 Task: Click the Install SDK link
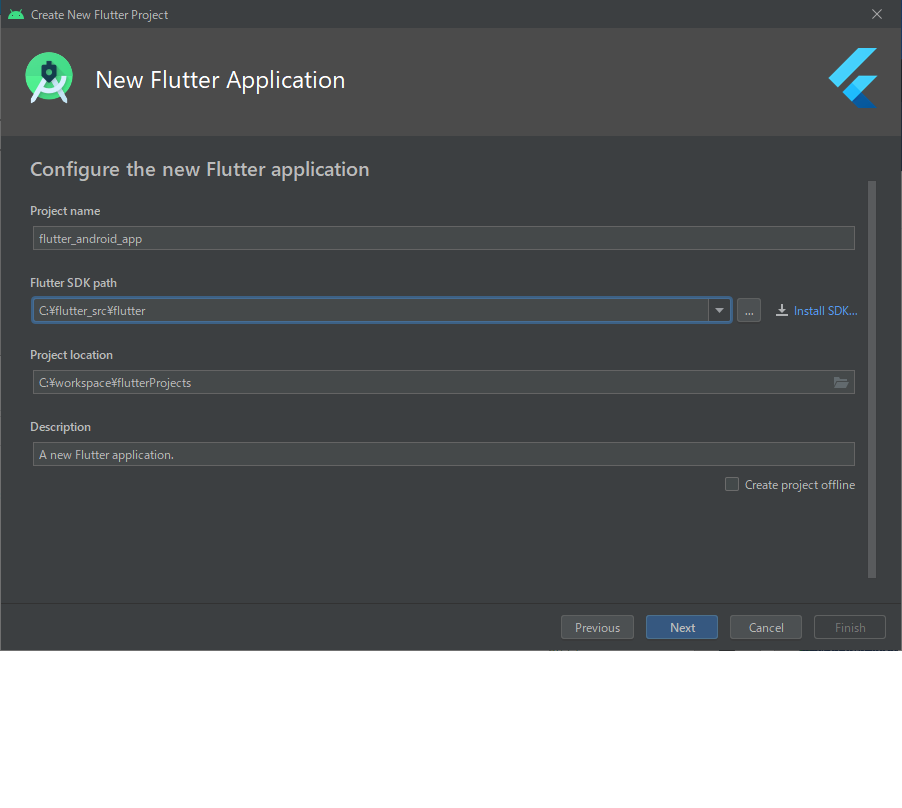(825, 311)
